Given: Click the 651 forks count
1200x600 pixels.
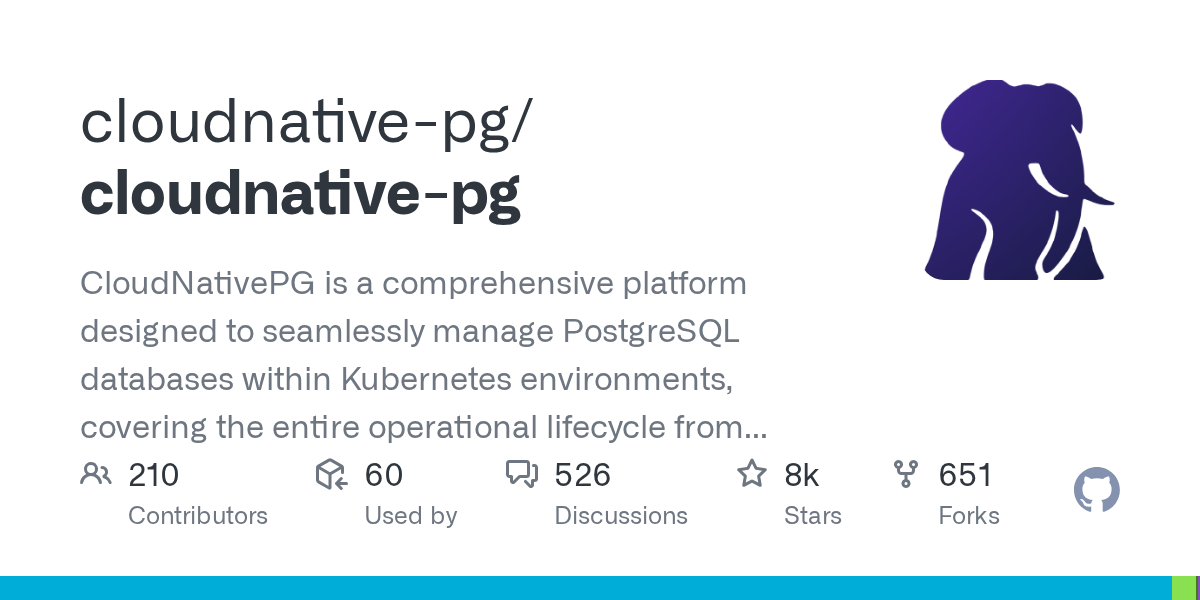Looking at the screenshot, I should 965,475.
